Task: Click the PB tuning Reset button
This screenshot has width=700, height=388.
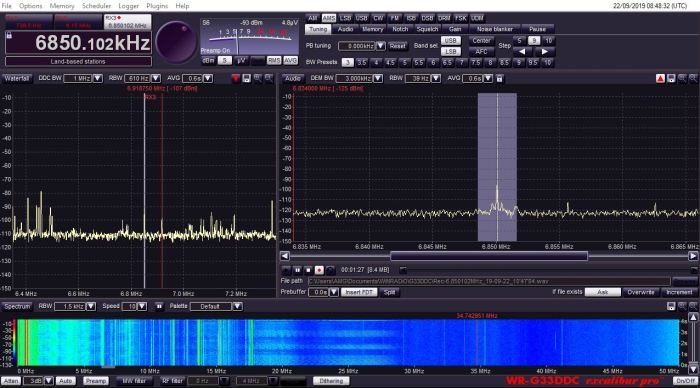Action: pyautogui.click(x=397, y=46)
